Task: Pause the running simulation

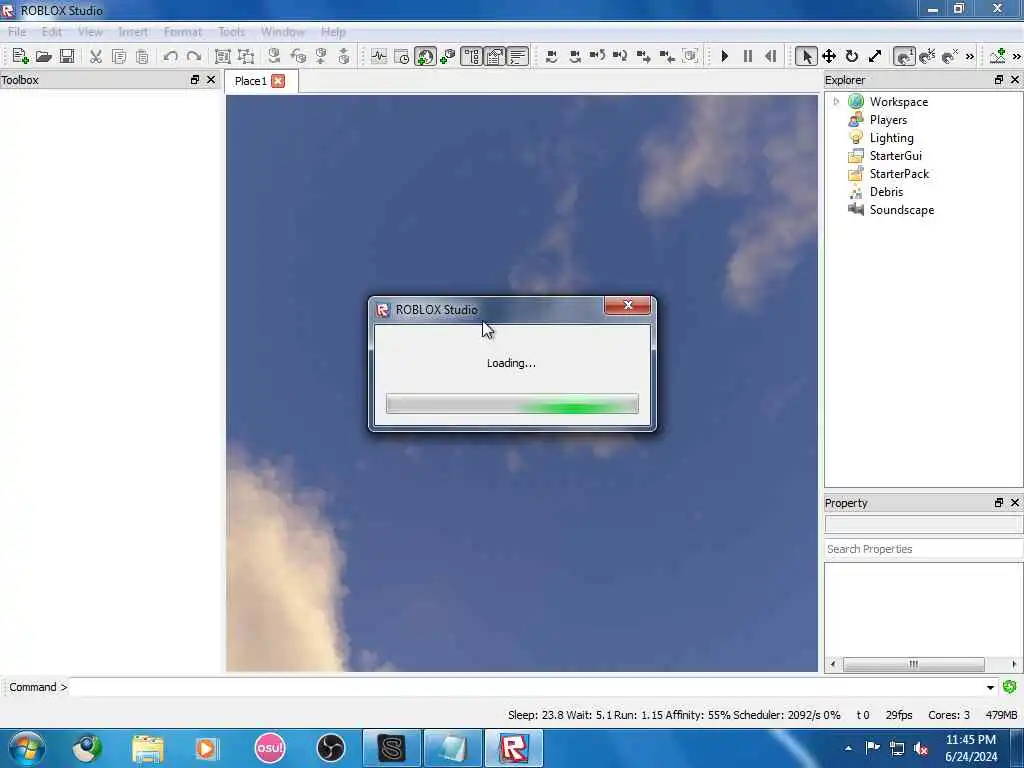Action: [748, 56]
